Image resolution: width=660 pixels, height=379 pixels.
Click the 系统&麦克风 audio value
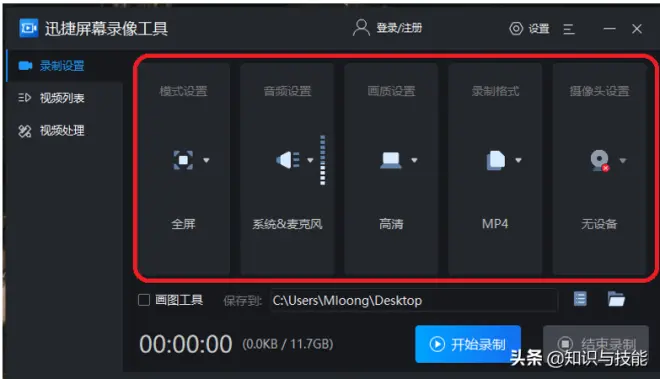click(x=287, y=224)
